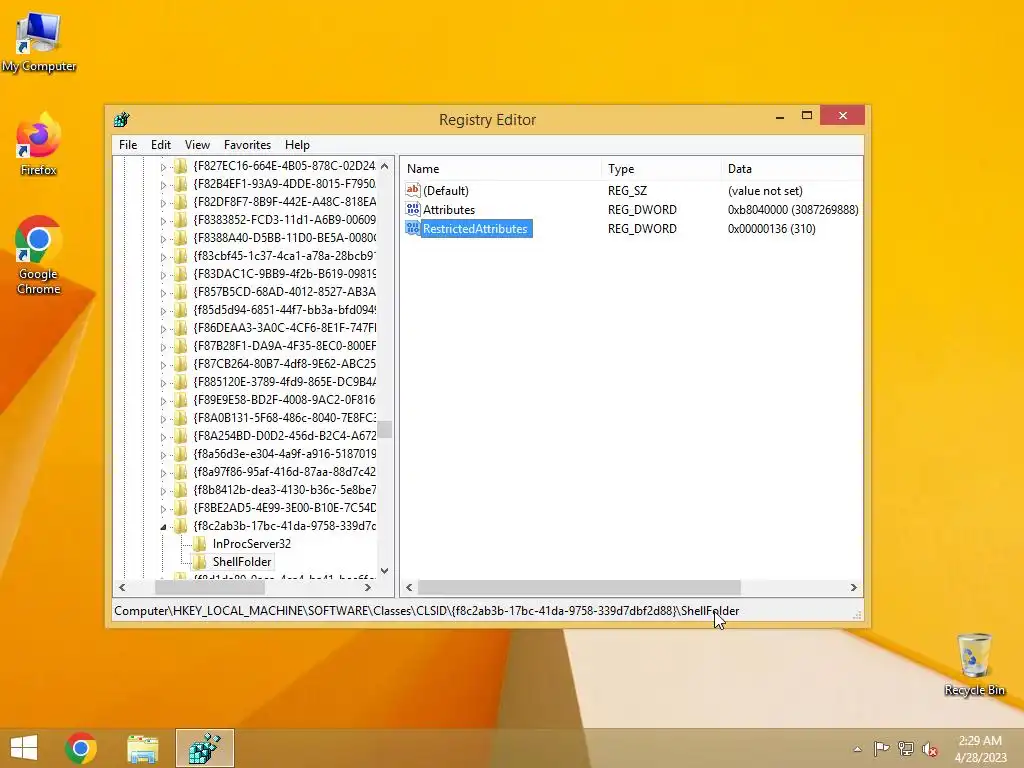The width and height of the screenshot is (1024, 768).
Task: Click the taskbar clock showing 2:29 AM
Action: point(980,749)
